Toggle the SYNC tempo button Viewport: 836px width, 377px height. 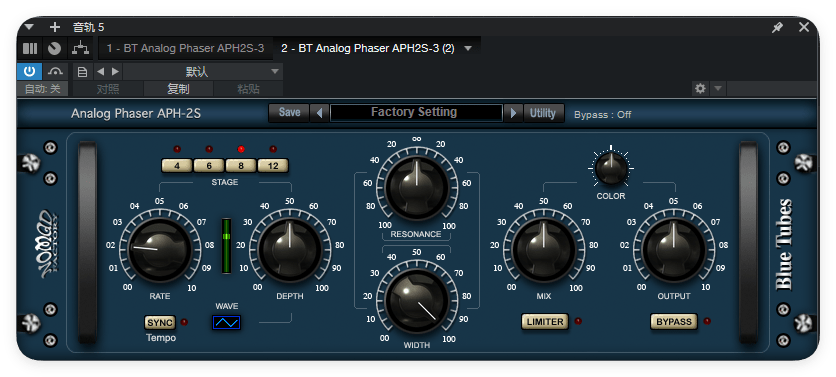click(x=160, y=323)
